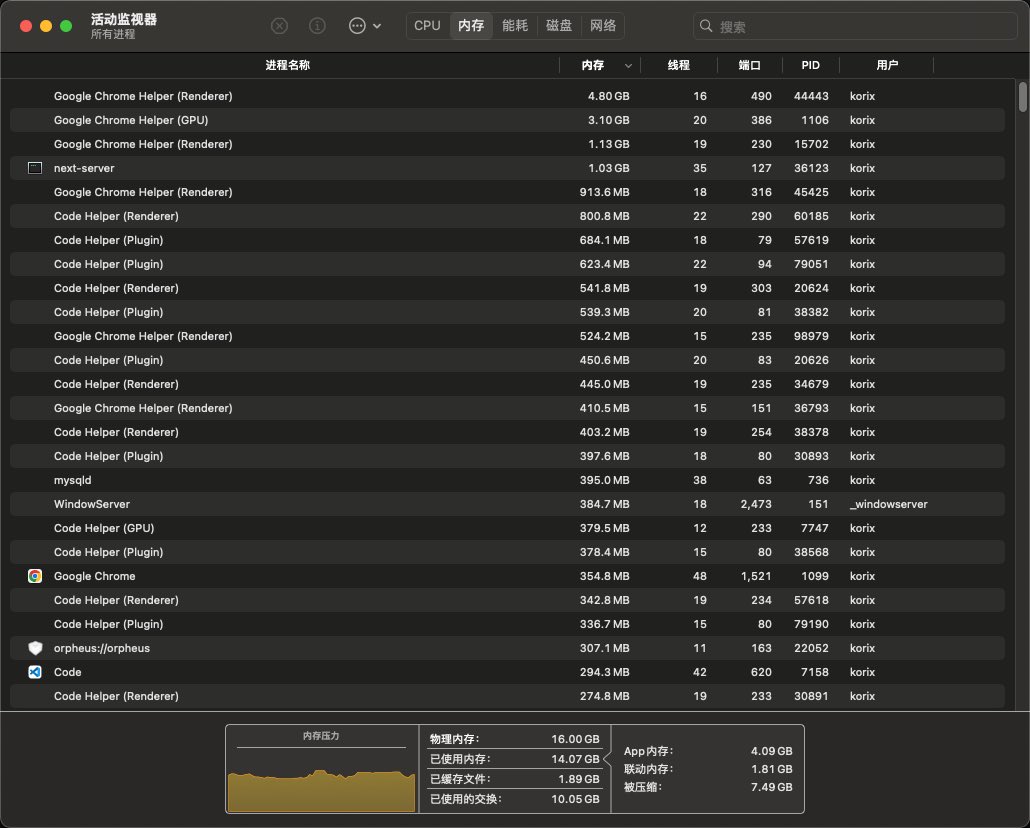Select the orpheus://orpheus process row
Image resolution: width=1030 pixels, height=828 pixels.
507,648
